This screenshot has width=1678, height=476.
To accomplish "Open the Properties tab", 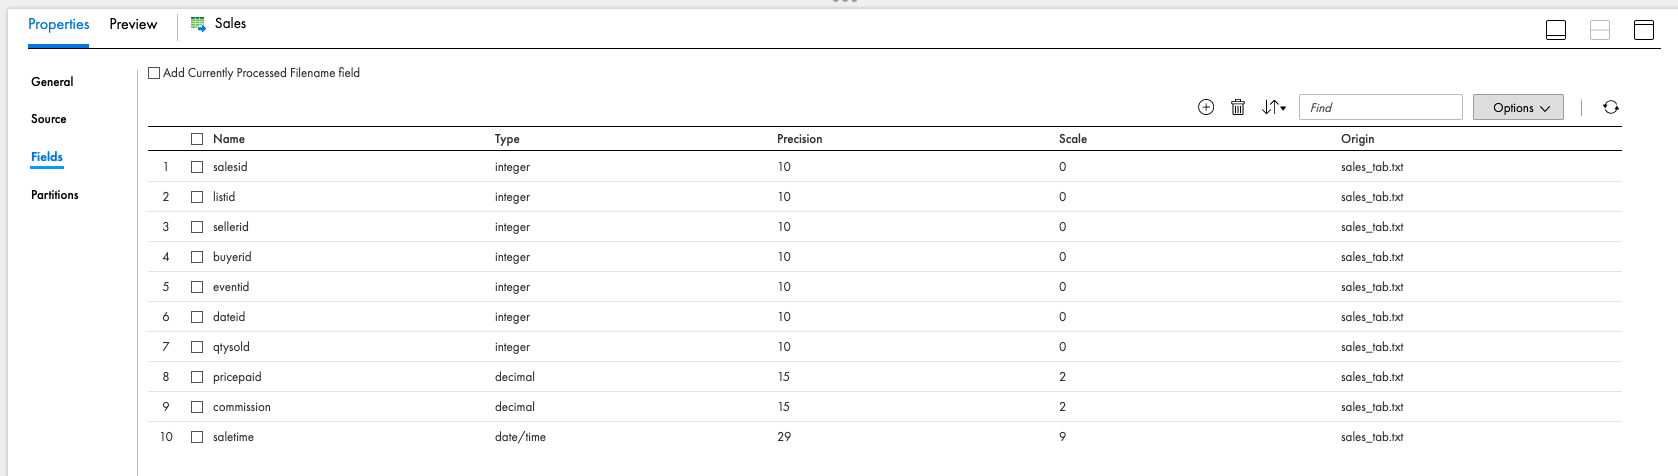I will [x=58, y=24].
